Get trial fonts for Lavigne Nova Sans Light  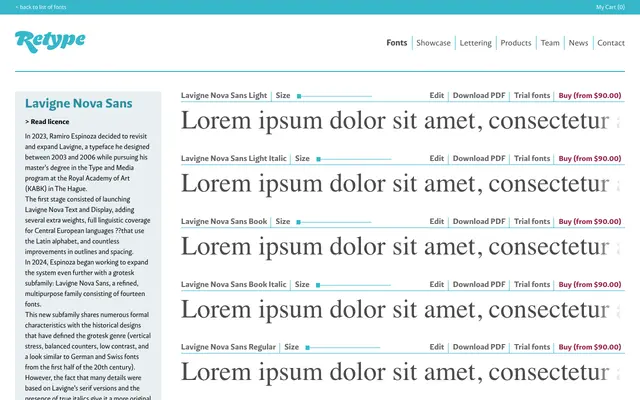click(532, 96)
